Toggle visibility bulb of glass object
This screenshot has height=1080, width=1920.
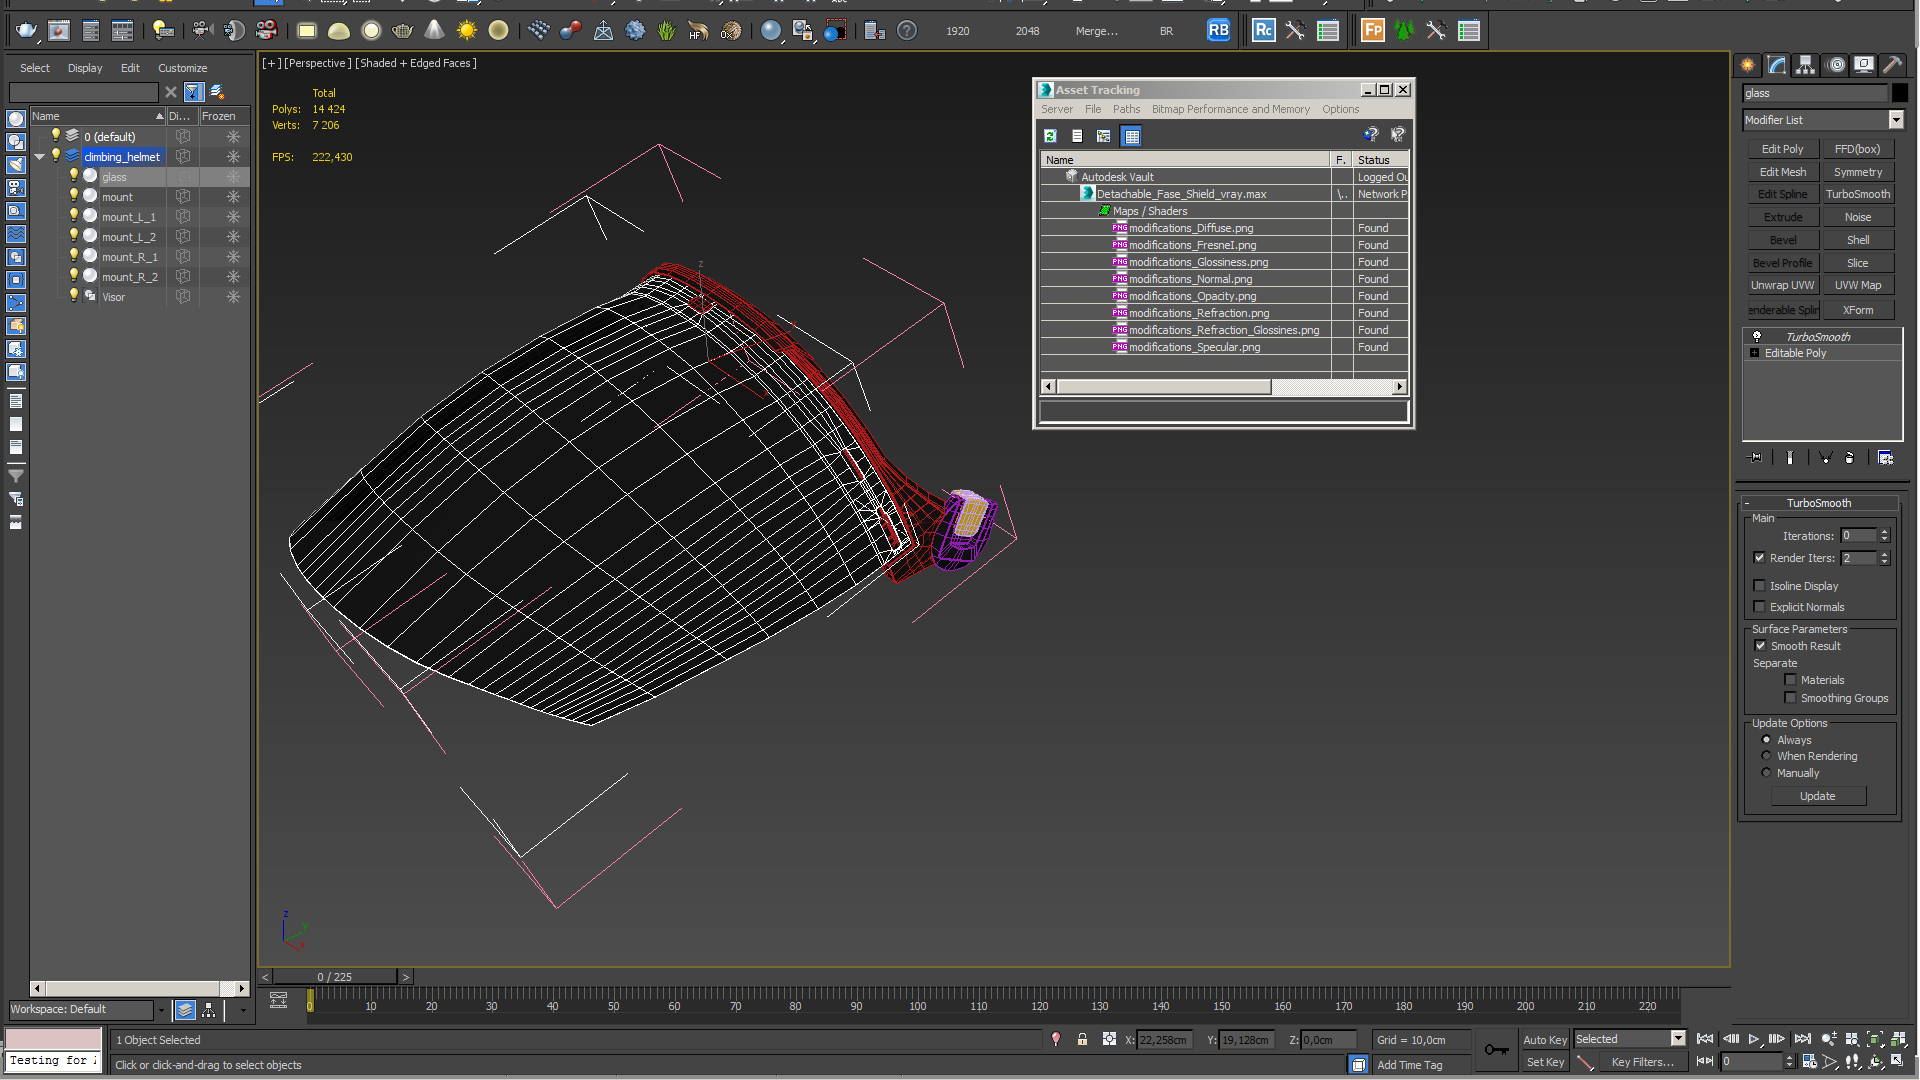[73, 176]
